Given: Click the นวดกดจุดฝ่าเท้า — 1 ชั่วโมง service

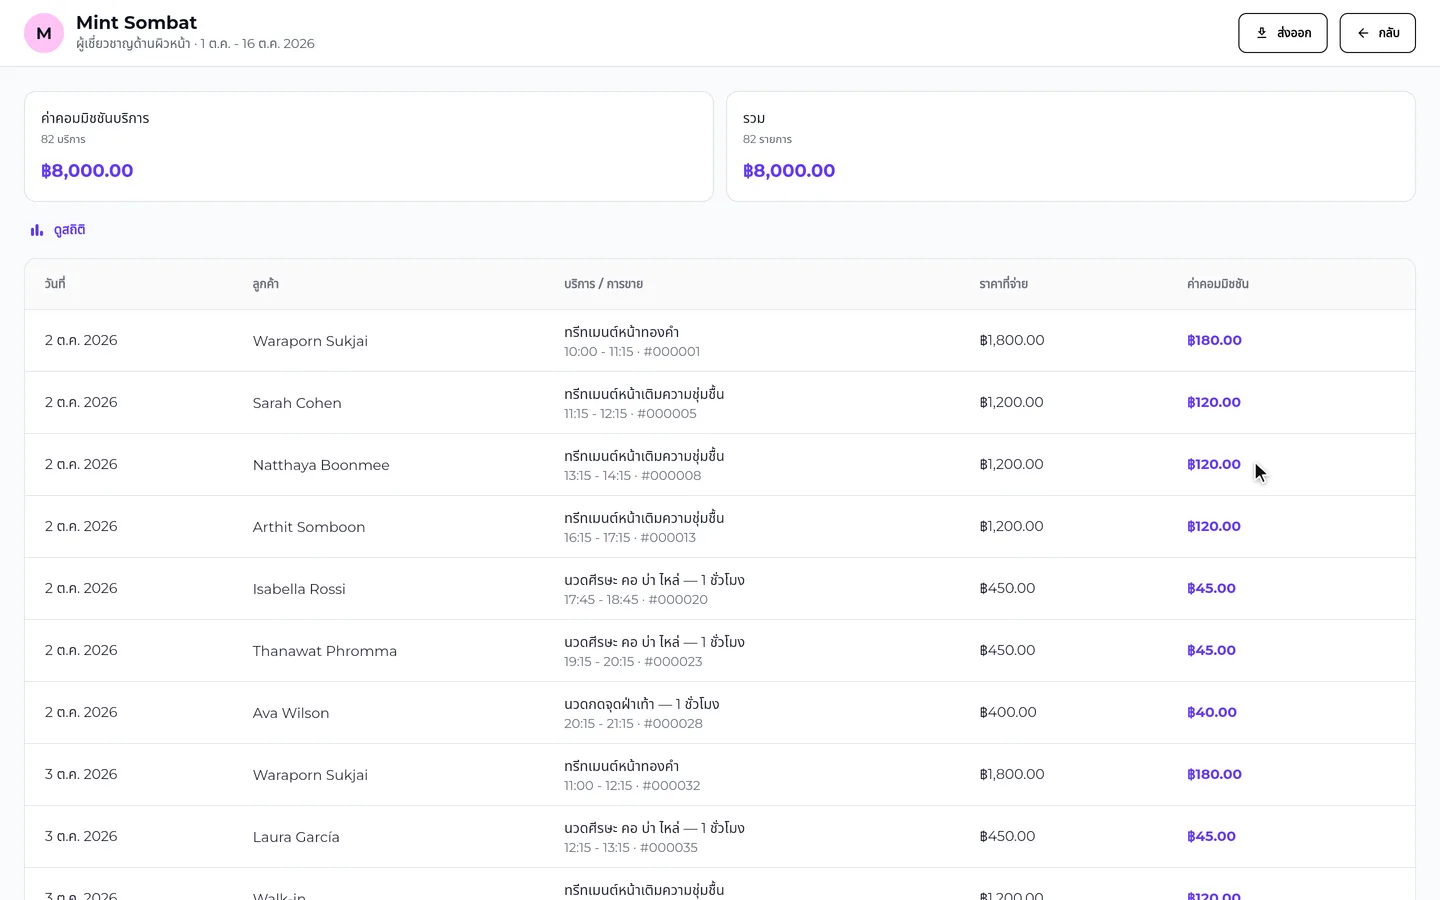Looking at the screenshot, I should click(x=642, y=704).
